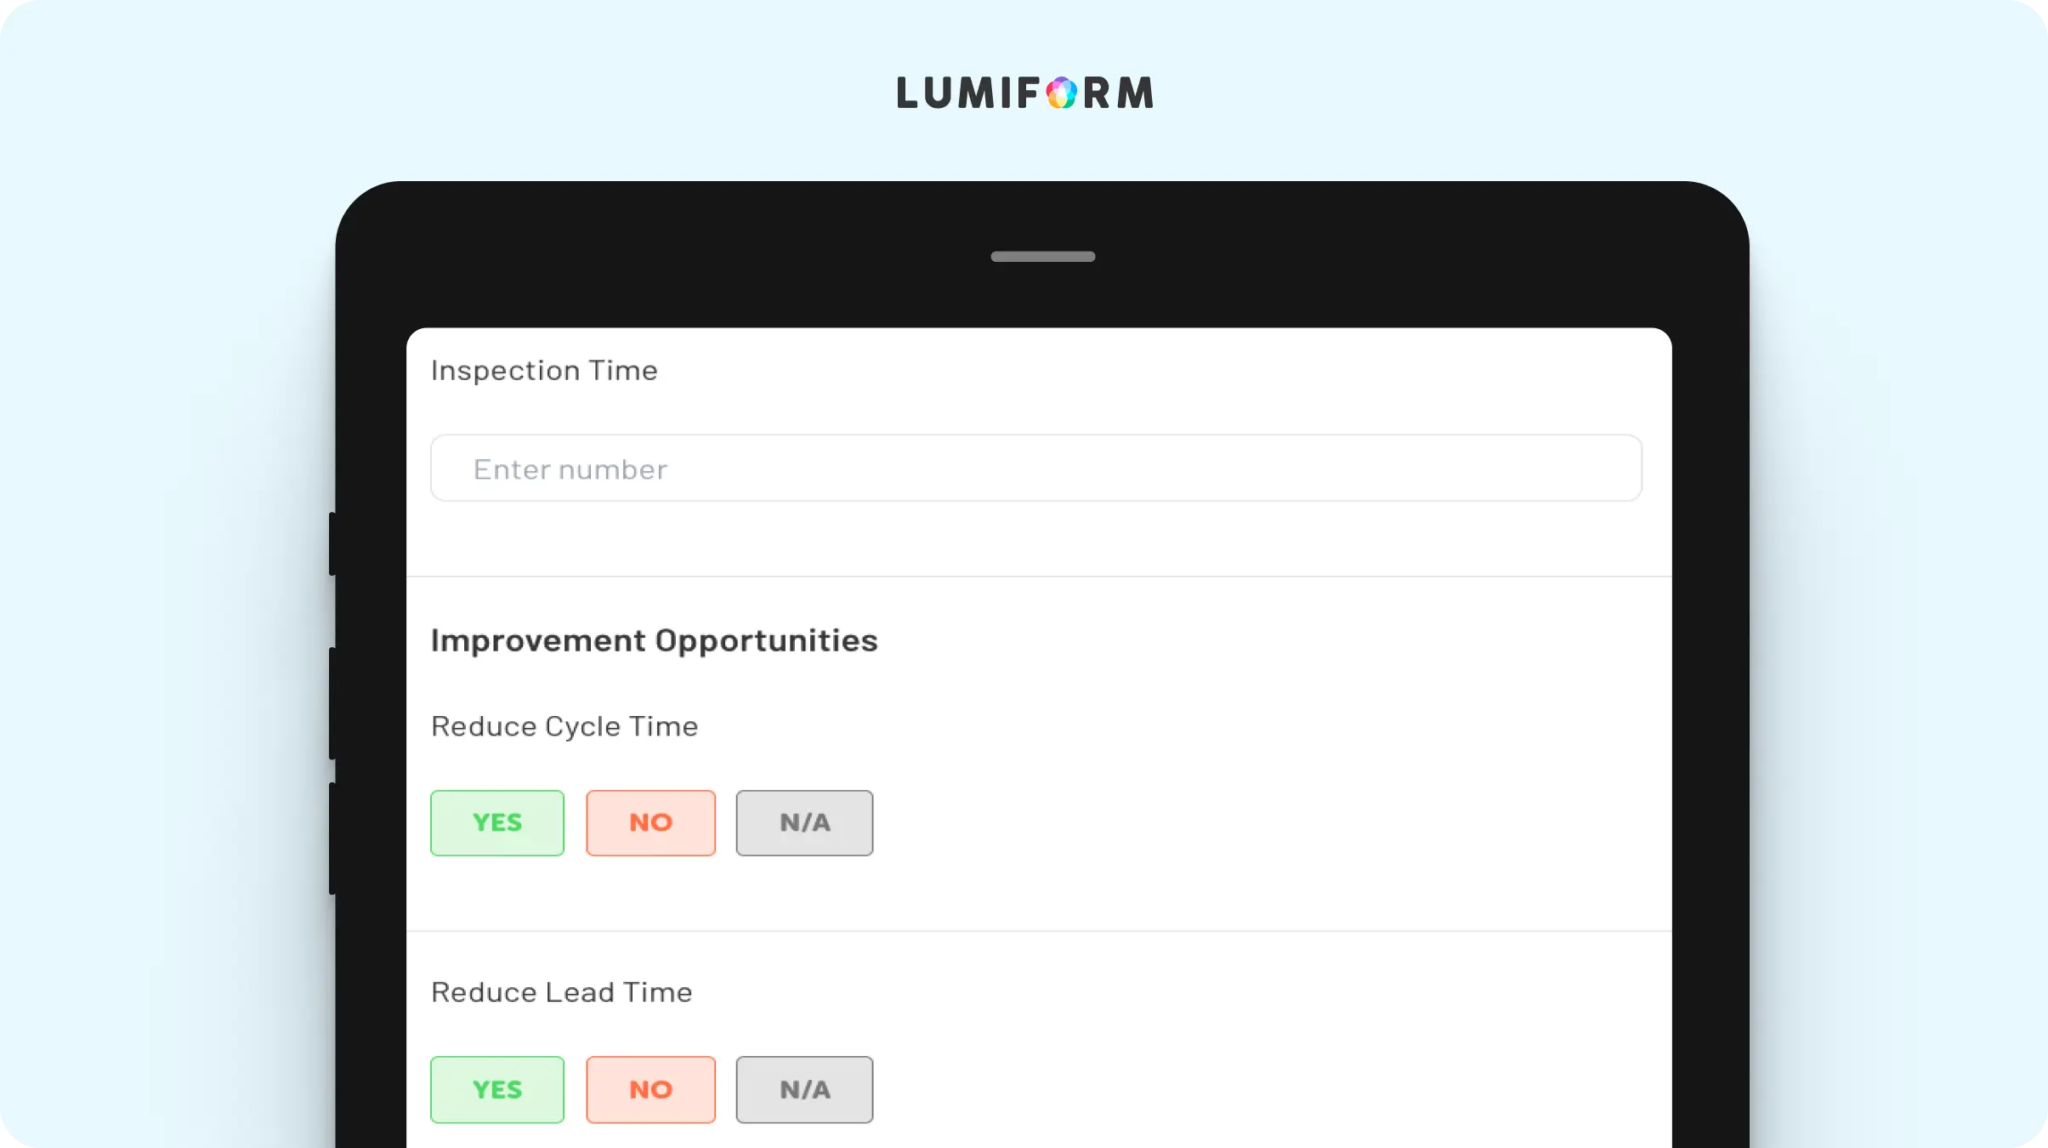Focus the Enter number input field
Viewport: 2048px width, 1148px height.
1036,468
